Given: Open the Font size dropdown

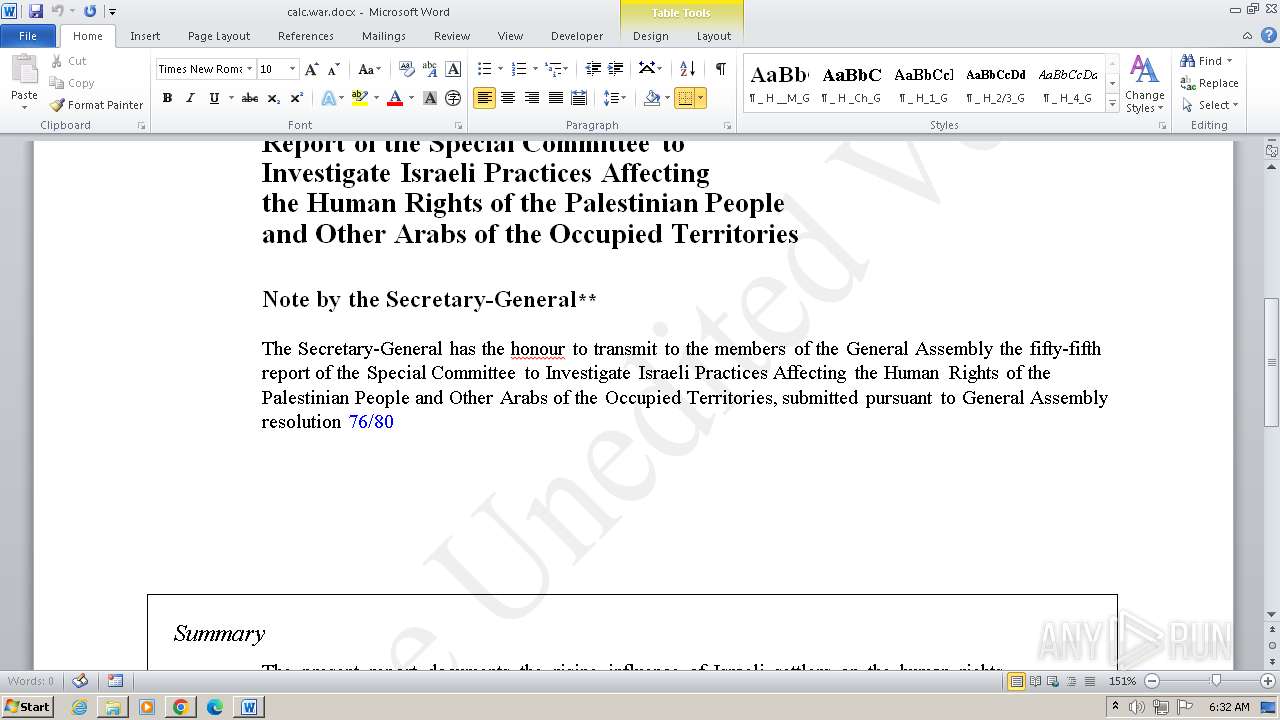Looking at the screenshot, I should (x=292, y=69).
